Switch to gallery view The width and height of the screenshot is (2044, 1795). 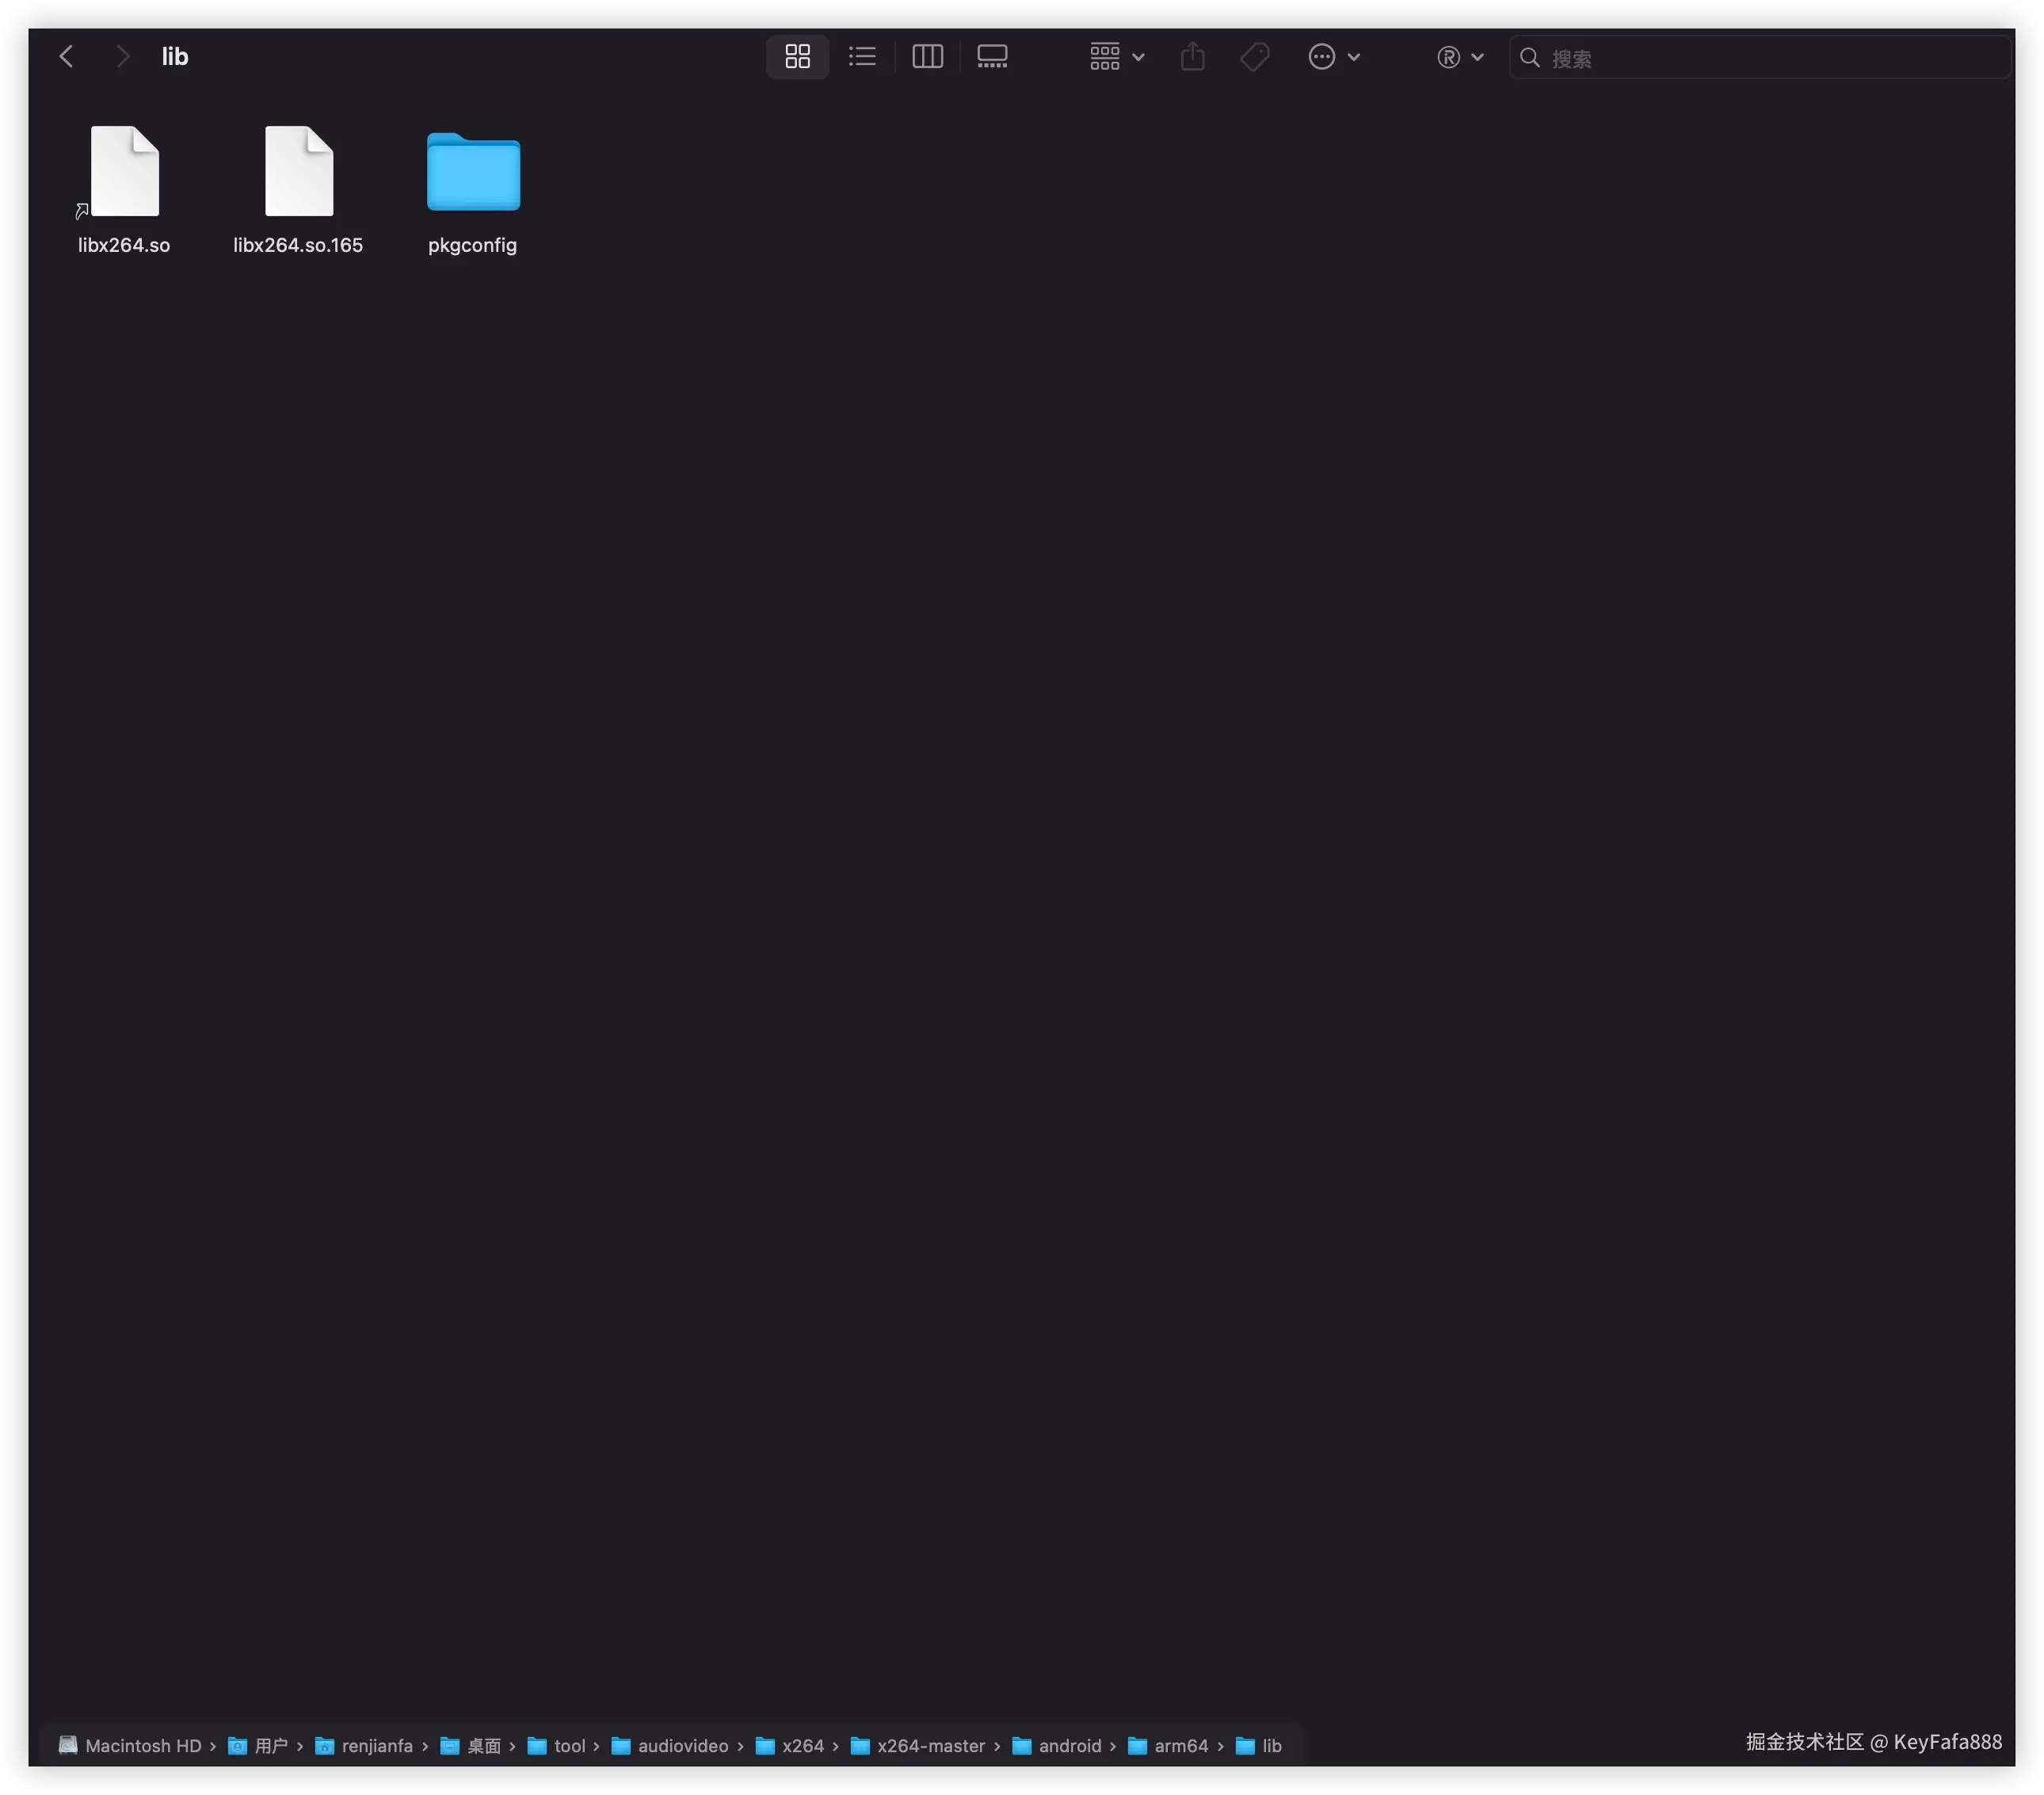coord(992,57)
